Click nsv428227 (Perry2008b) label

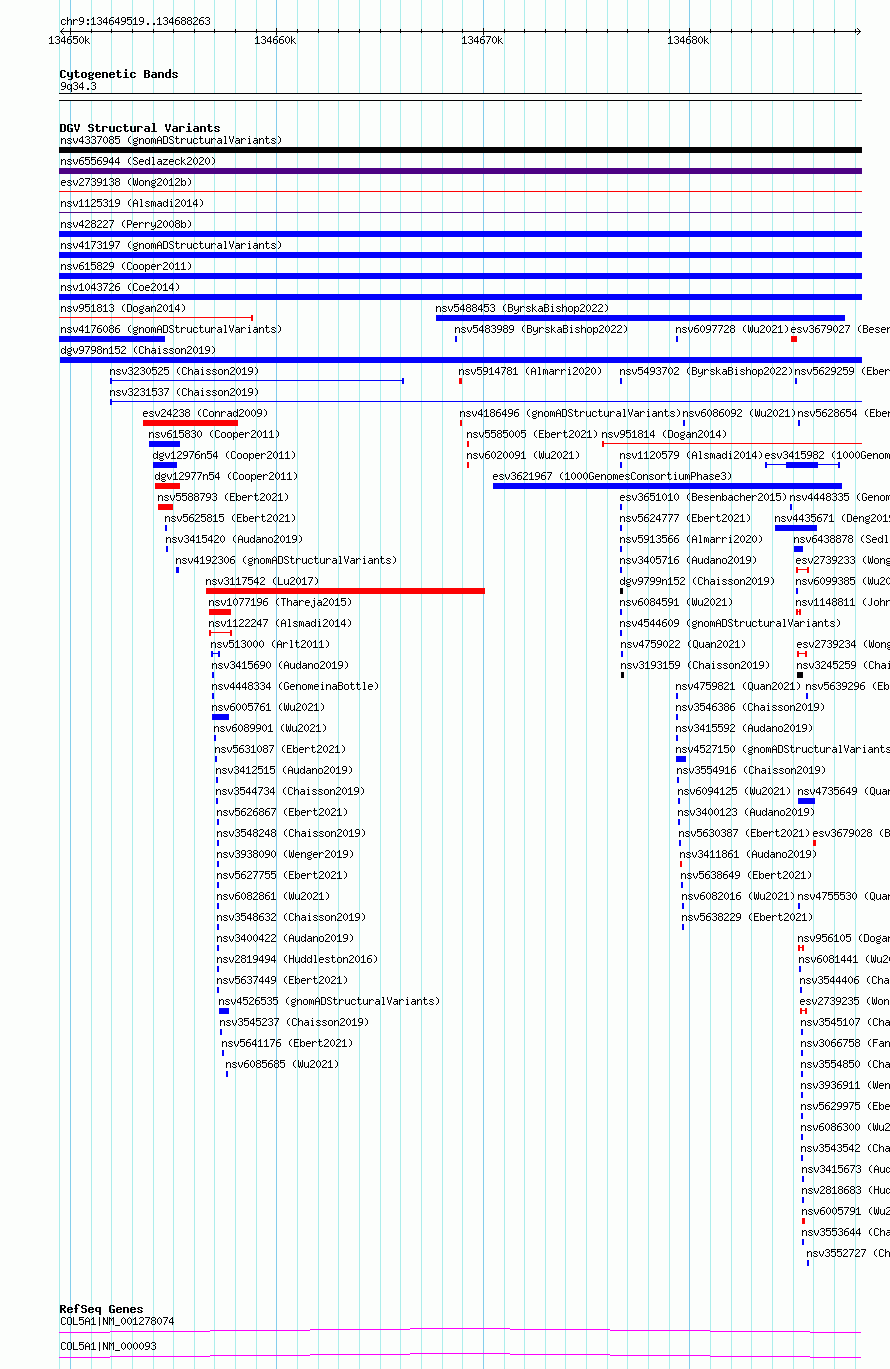click(x=125, y=224)
